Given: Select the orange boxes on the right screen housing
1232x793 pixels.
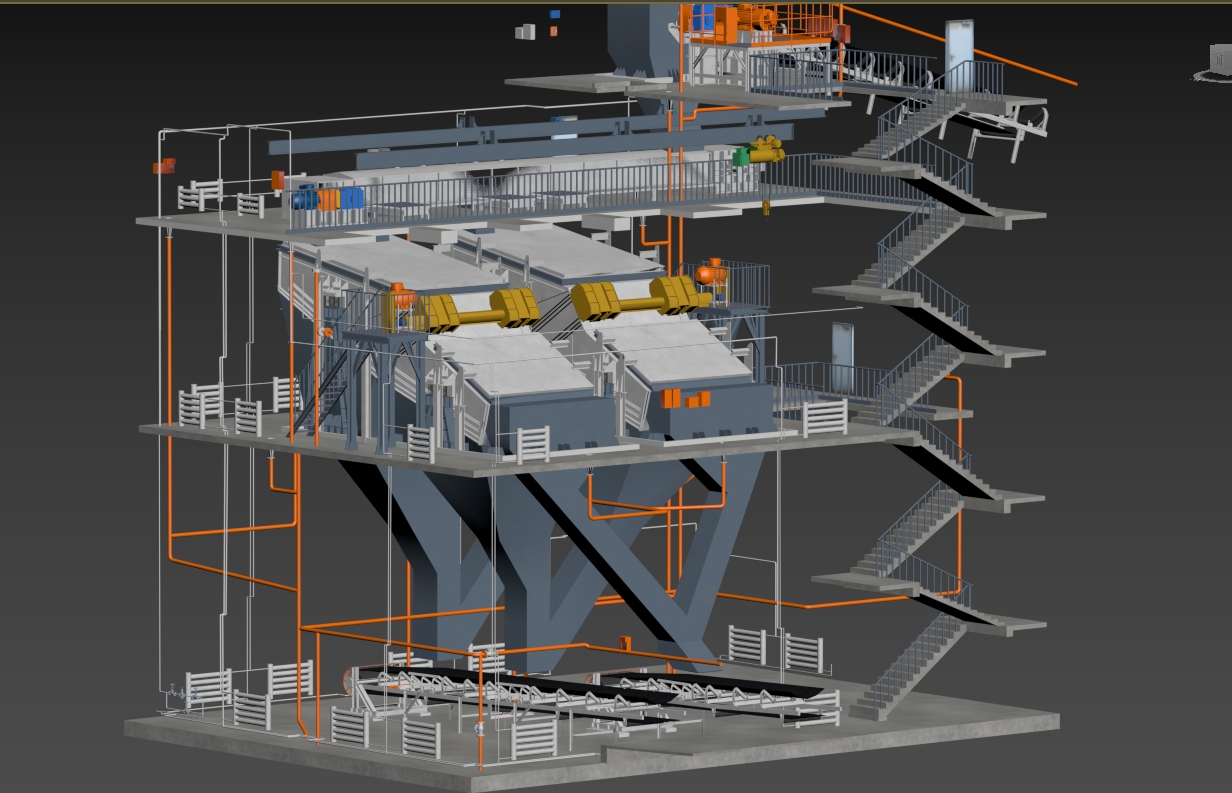Looking at the screenshot, I should point(686,398).
